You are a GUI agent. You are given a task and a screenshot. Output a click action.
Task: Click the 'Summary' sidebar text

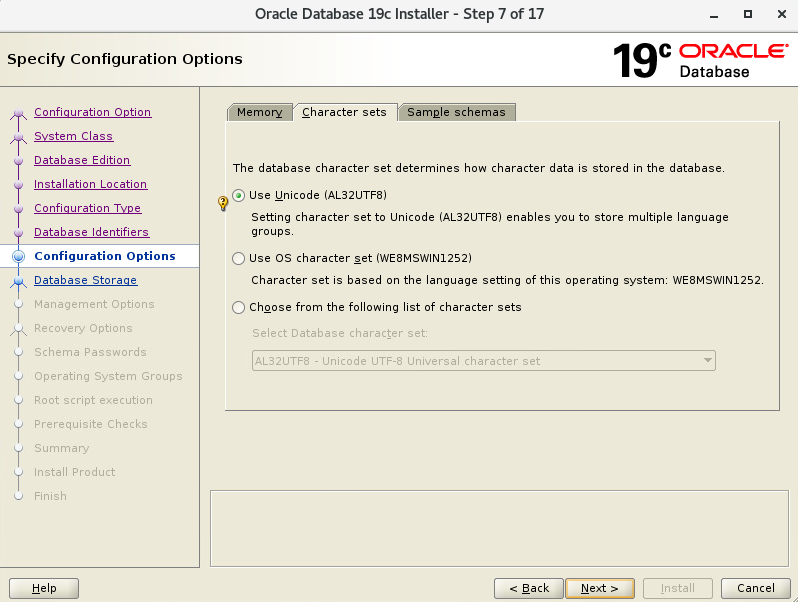(62, 448)
